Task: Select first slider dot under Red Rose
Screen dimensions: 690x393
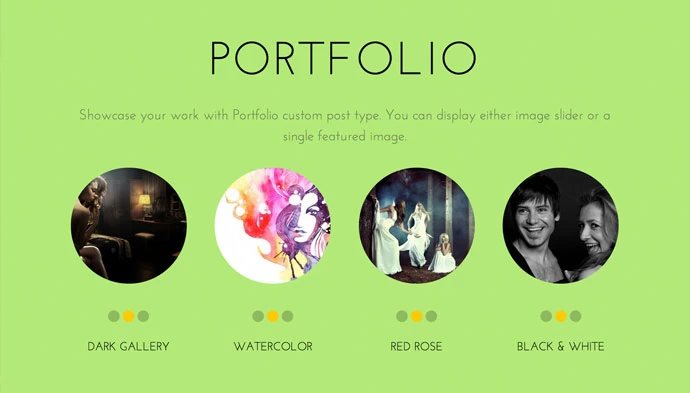Action: tap(402, 316)
